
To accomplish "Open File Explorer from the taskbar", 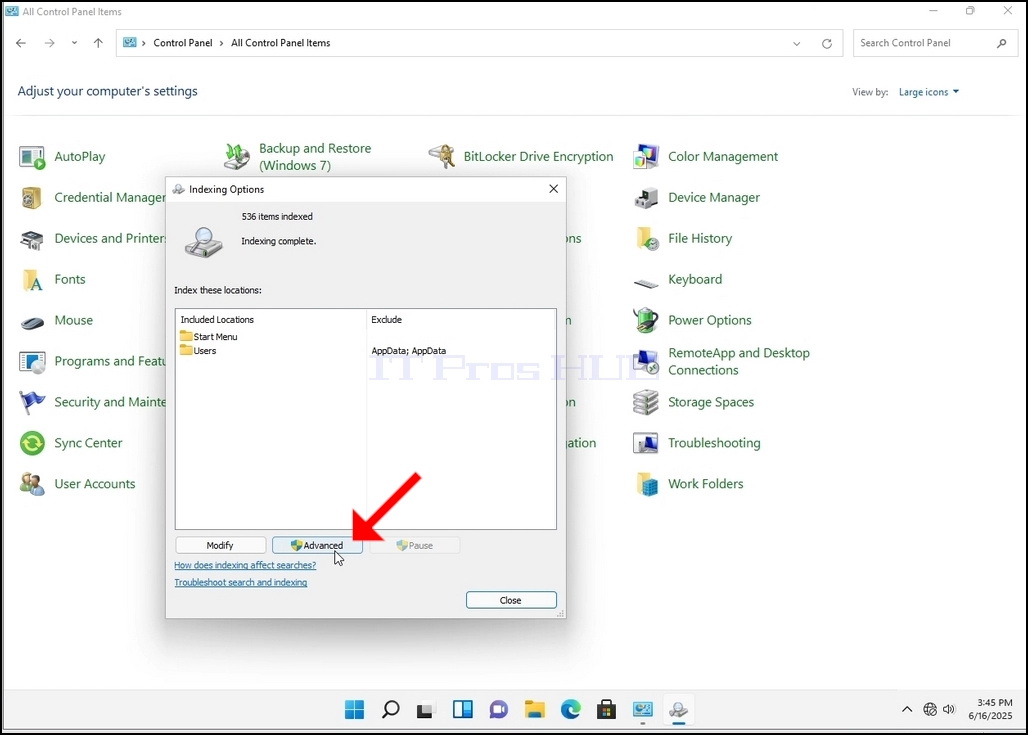I will pyautogui.click(x=534, y=709).
